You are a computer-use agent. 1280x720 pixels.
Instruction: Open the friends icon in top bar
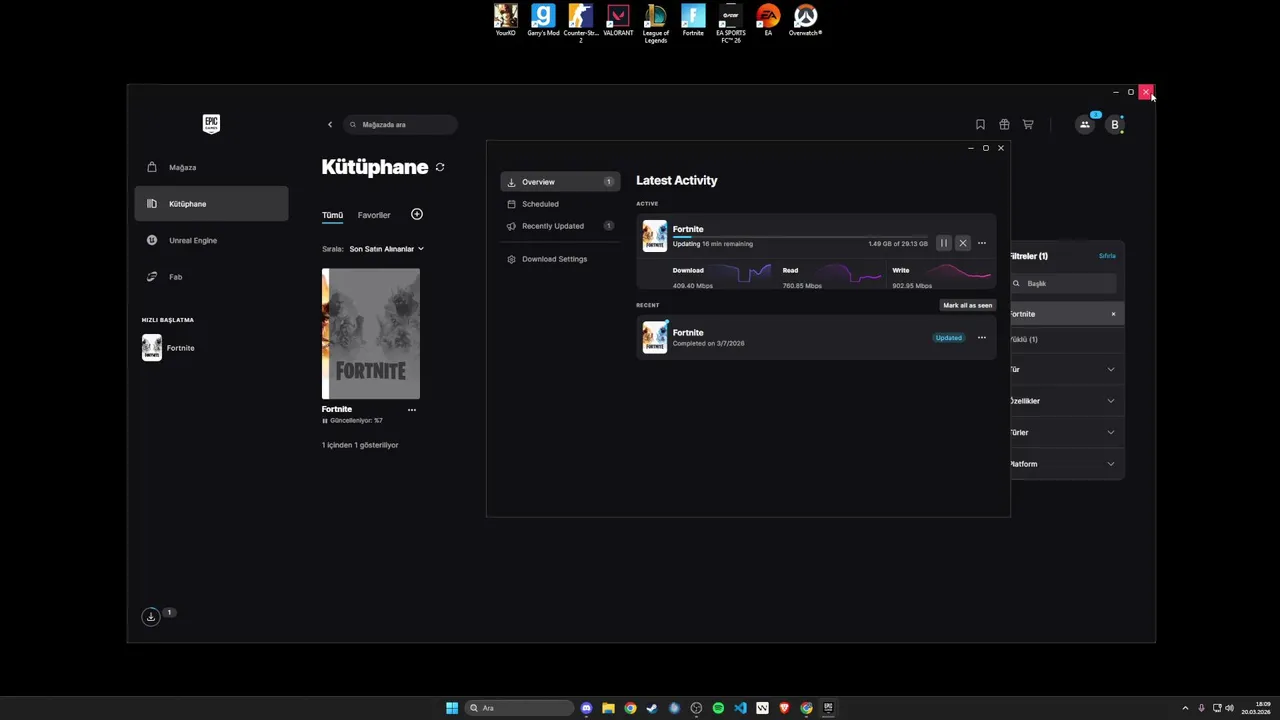1085,125
